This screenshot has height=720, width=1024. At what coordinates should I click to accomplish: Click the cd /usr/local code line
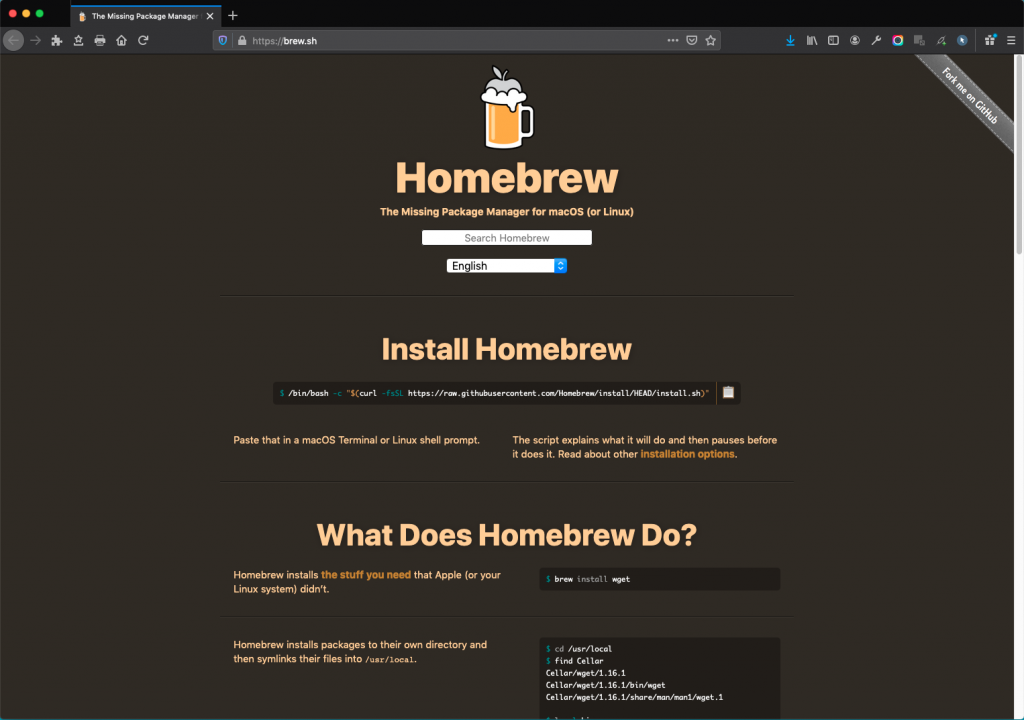click(x=579, y=649)
